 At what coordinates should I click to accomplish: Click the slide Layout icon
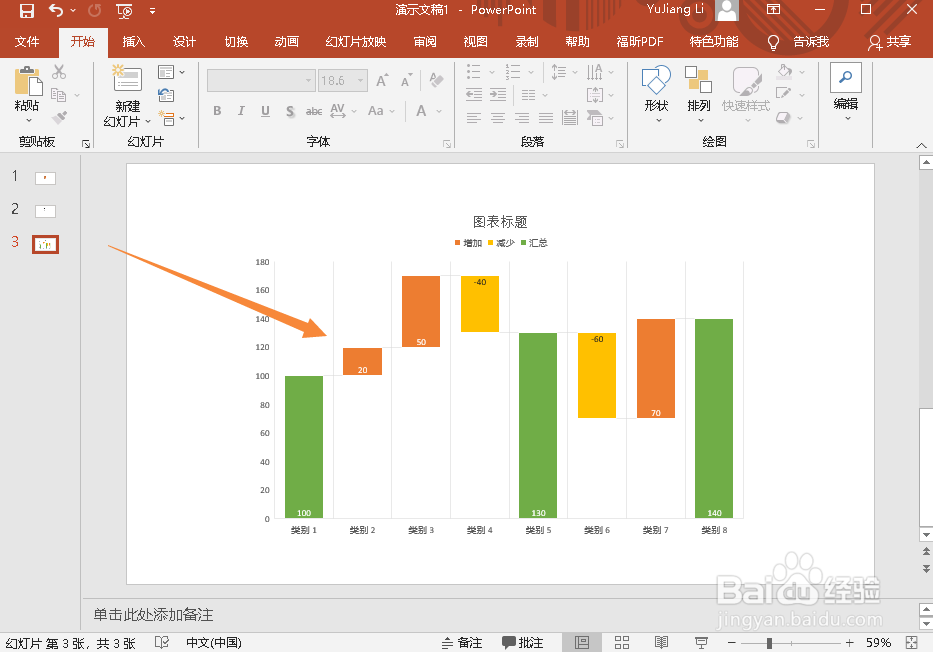point(166,72)
